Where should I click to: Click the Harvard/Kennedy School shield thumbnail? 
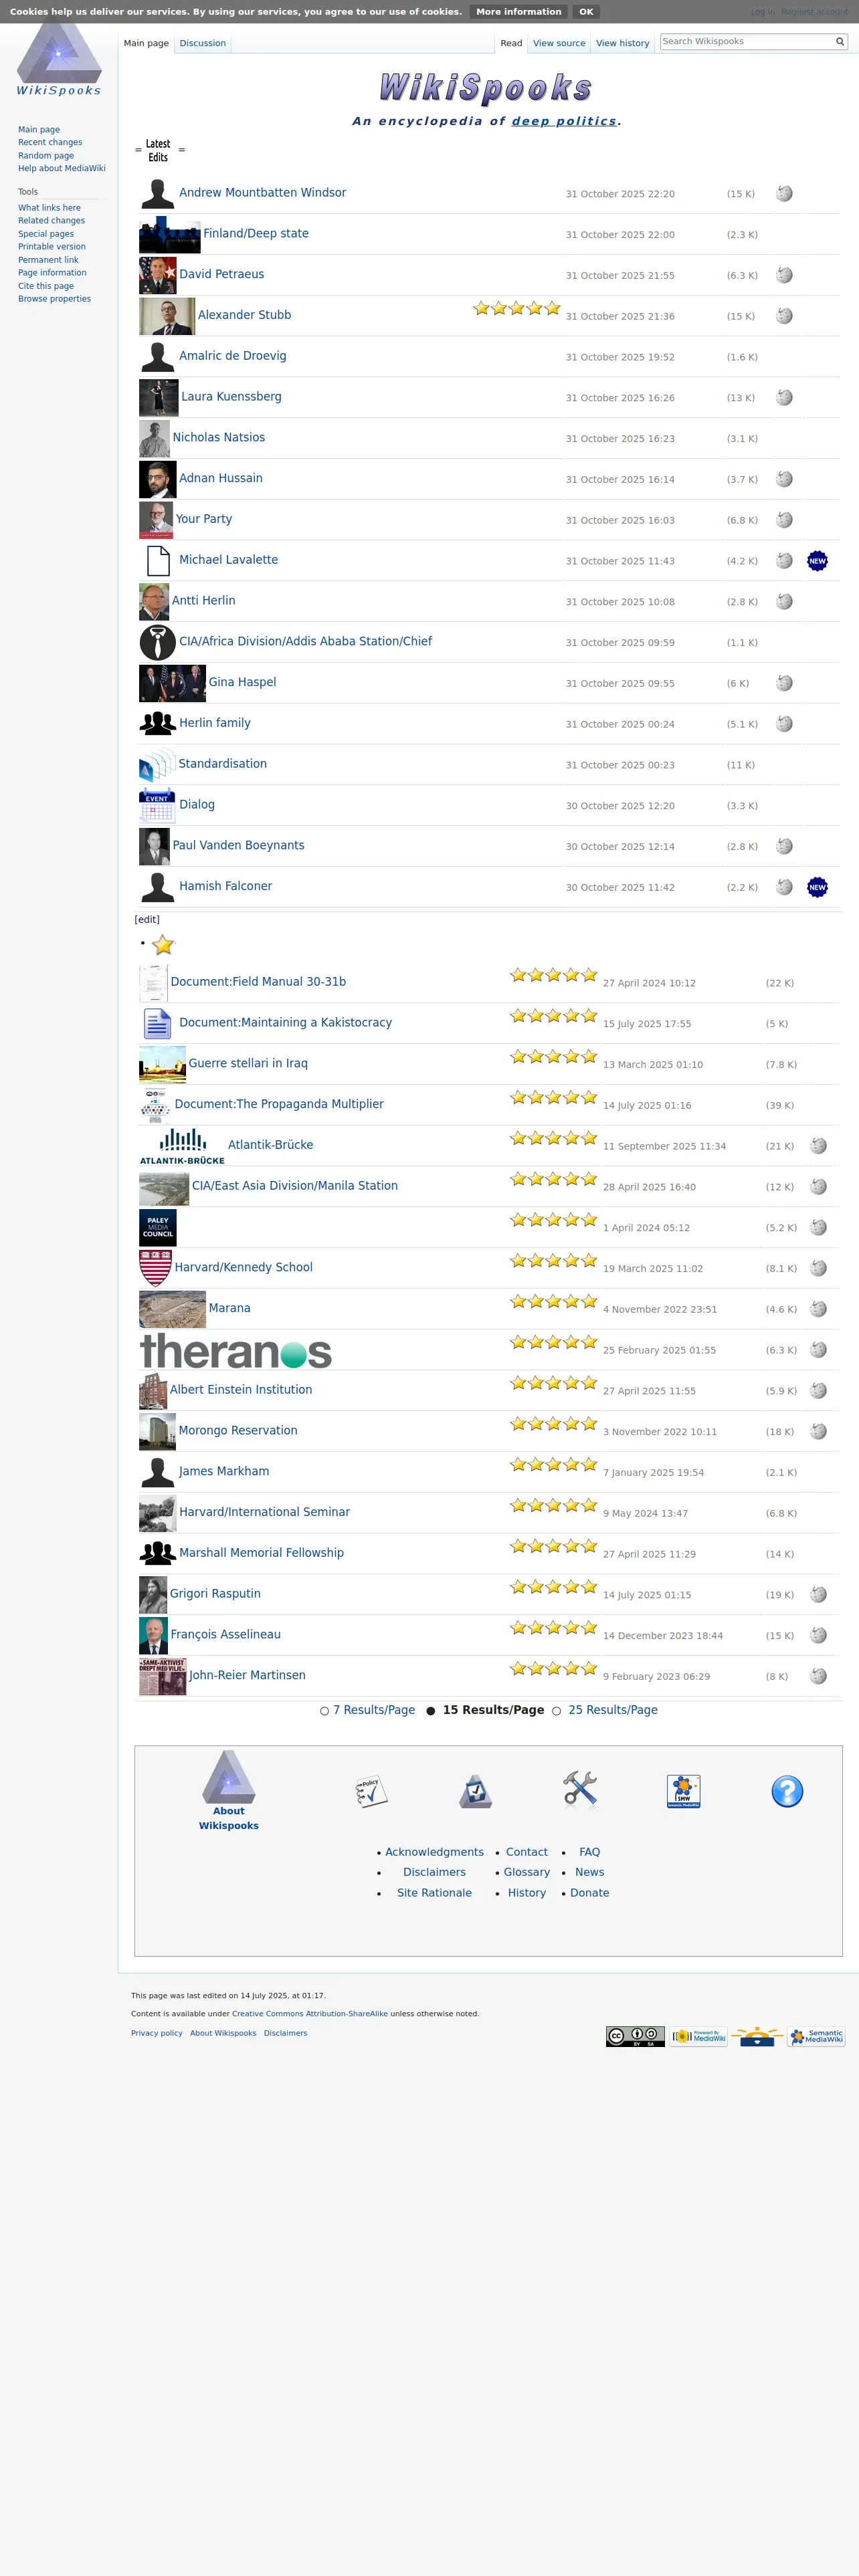point(155,1268)
